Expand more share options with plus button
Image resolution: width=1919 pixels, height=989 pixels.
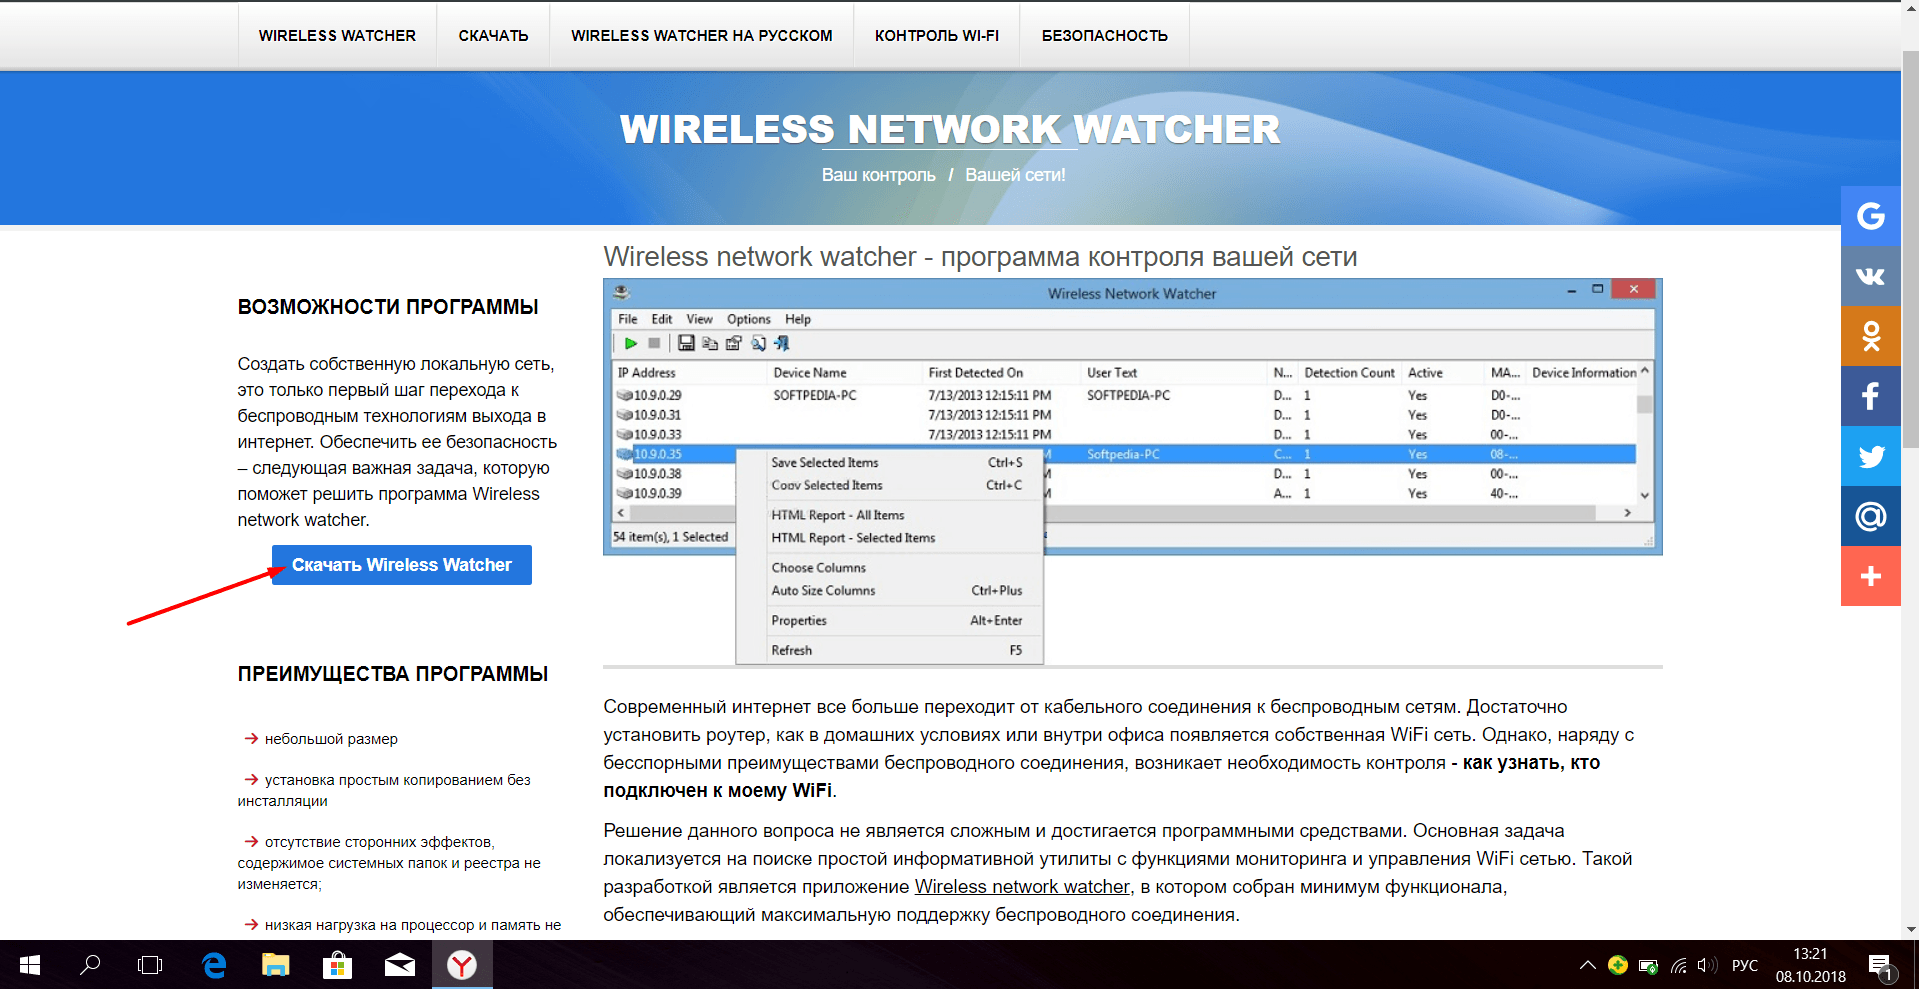click(1870, 576)
